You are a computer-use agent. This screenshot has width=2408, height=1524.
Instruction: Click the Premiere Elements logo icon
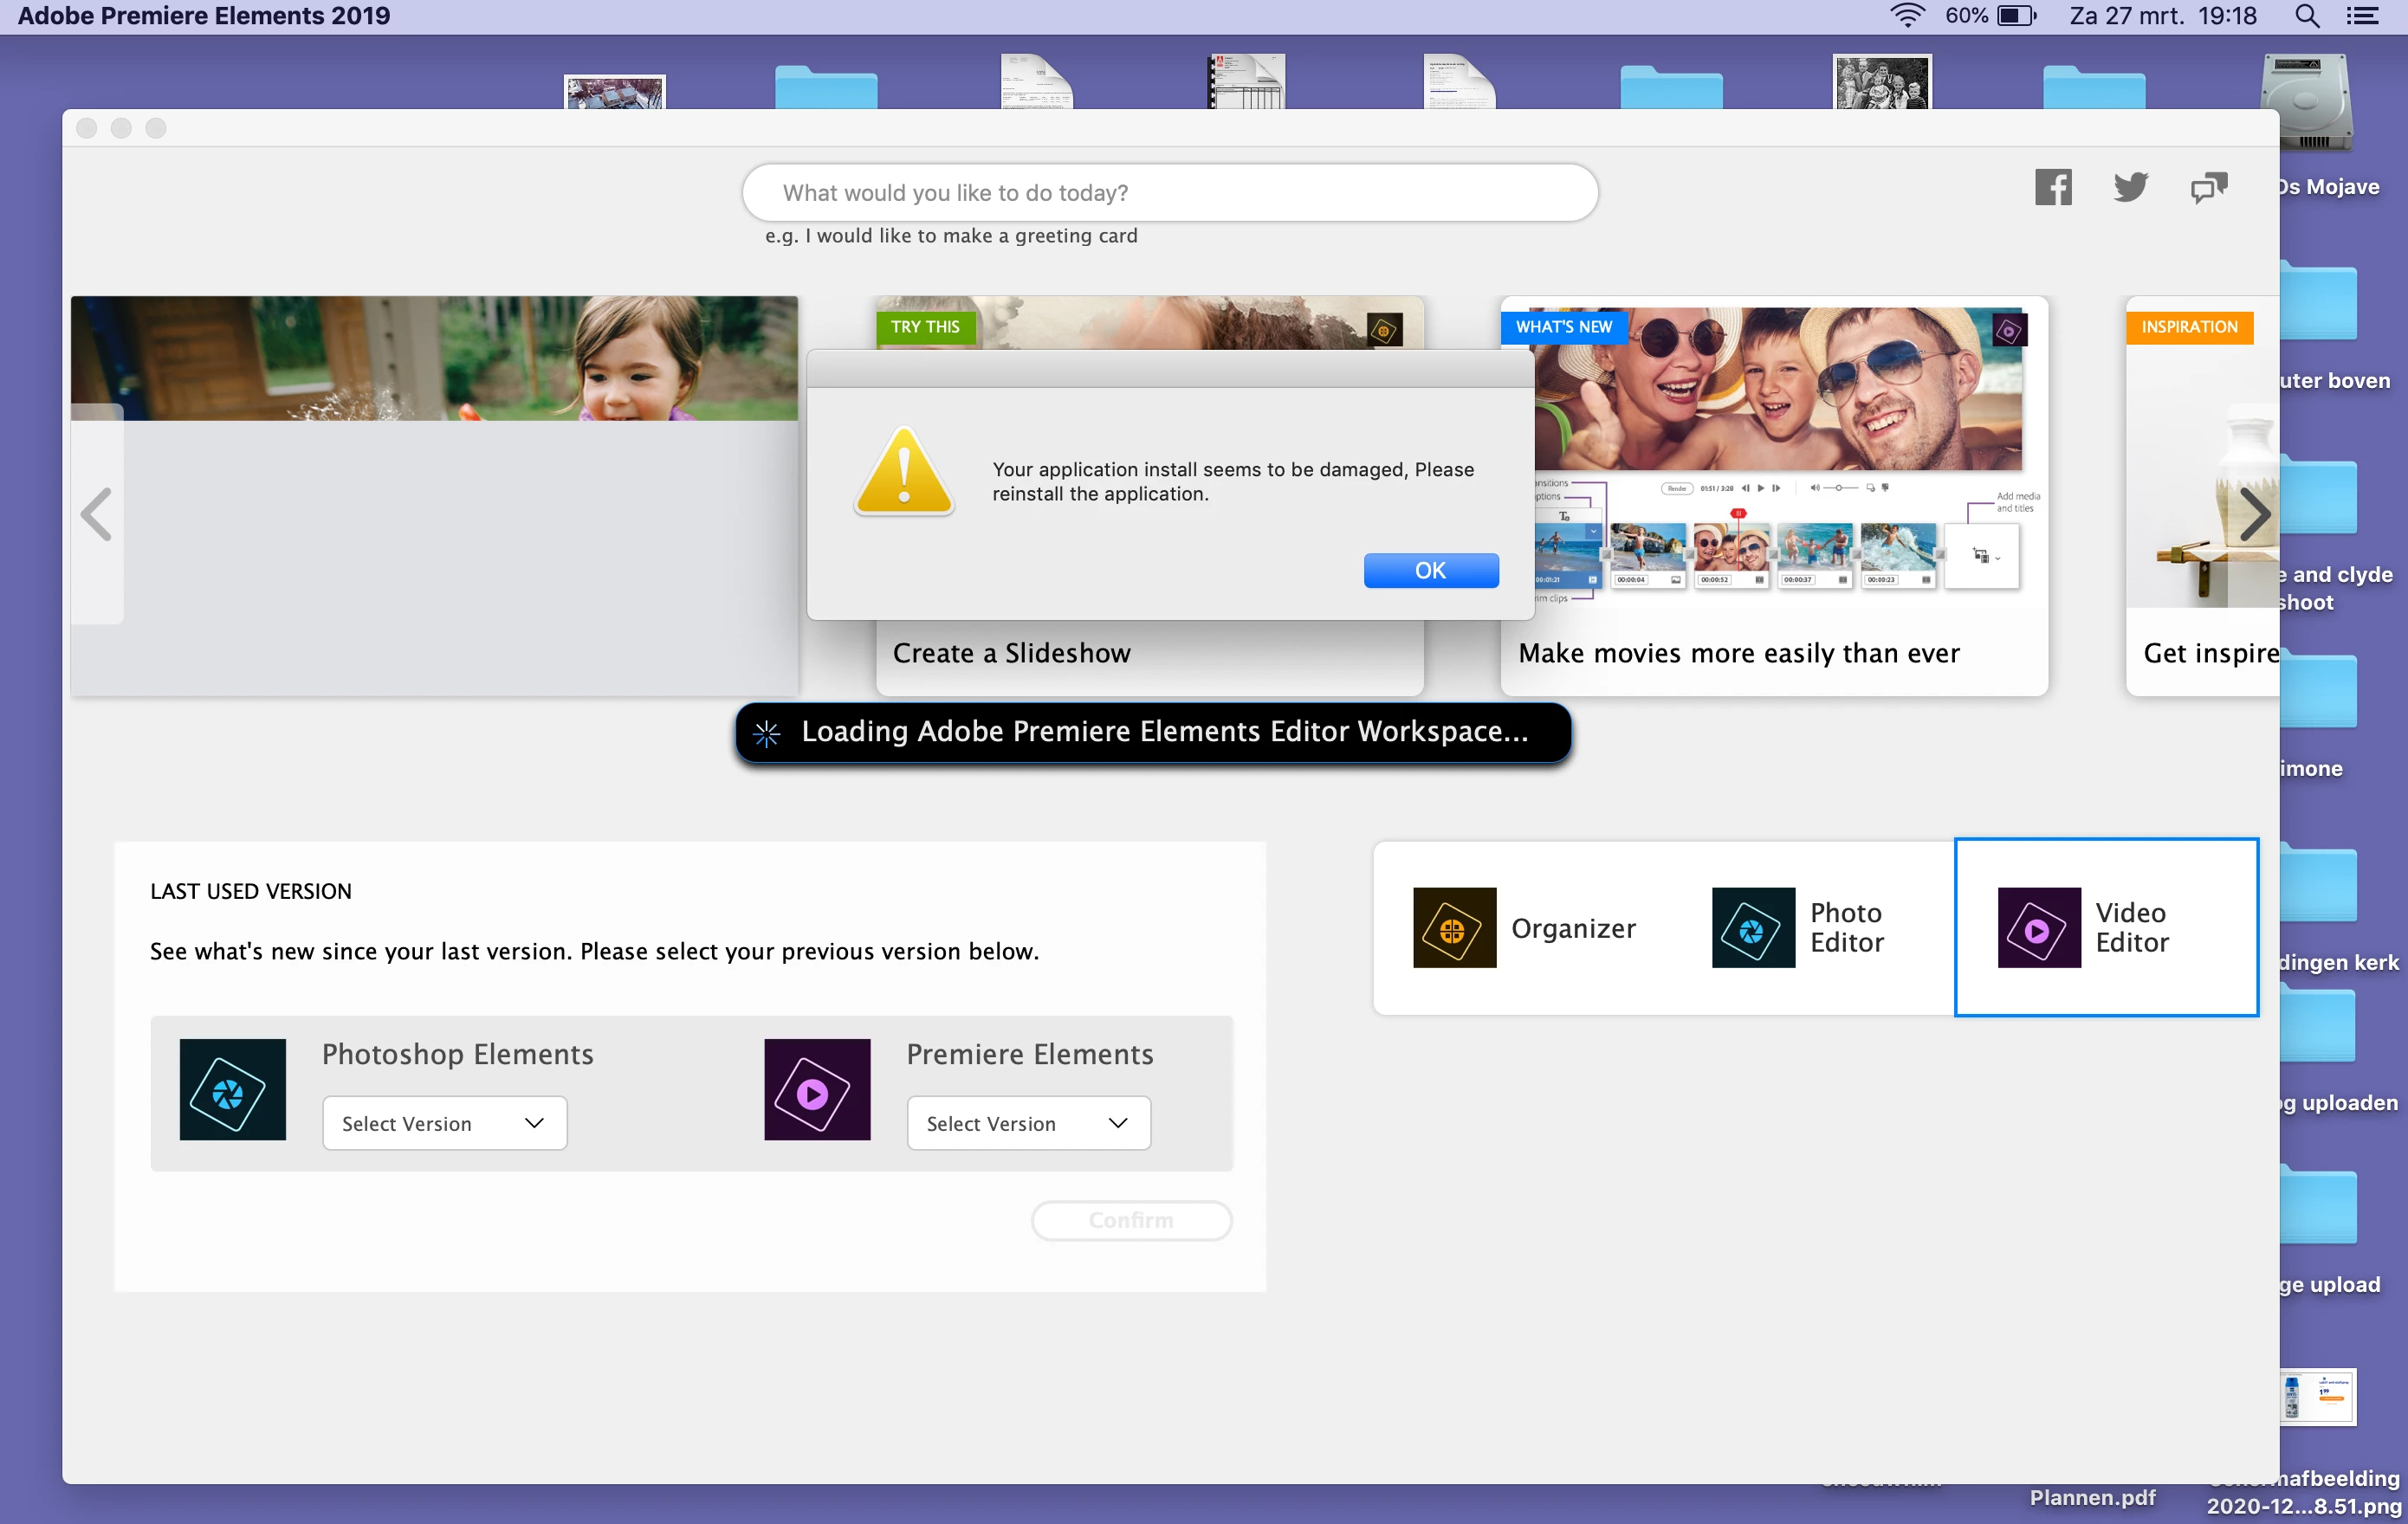point(817,1089)
